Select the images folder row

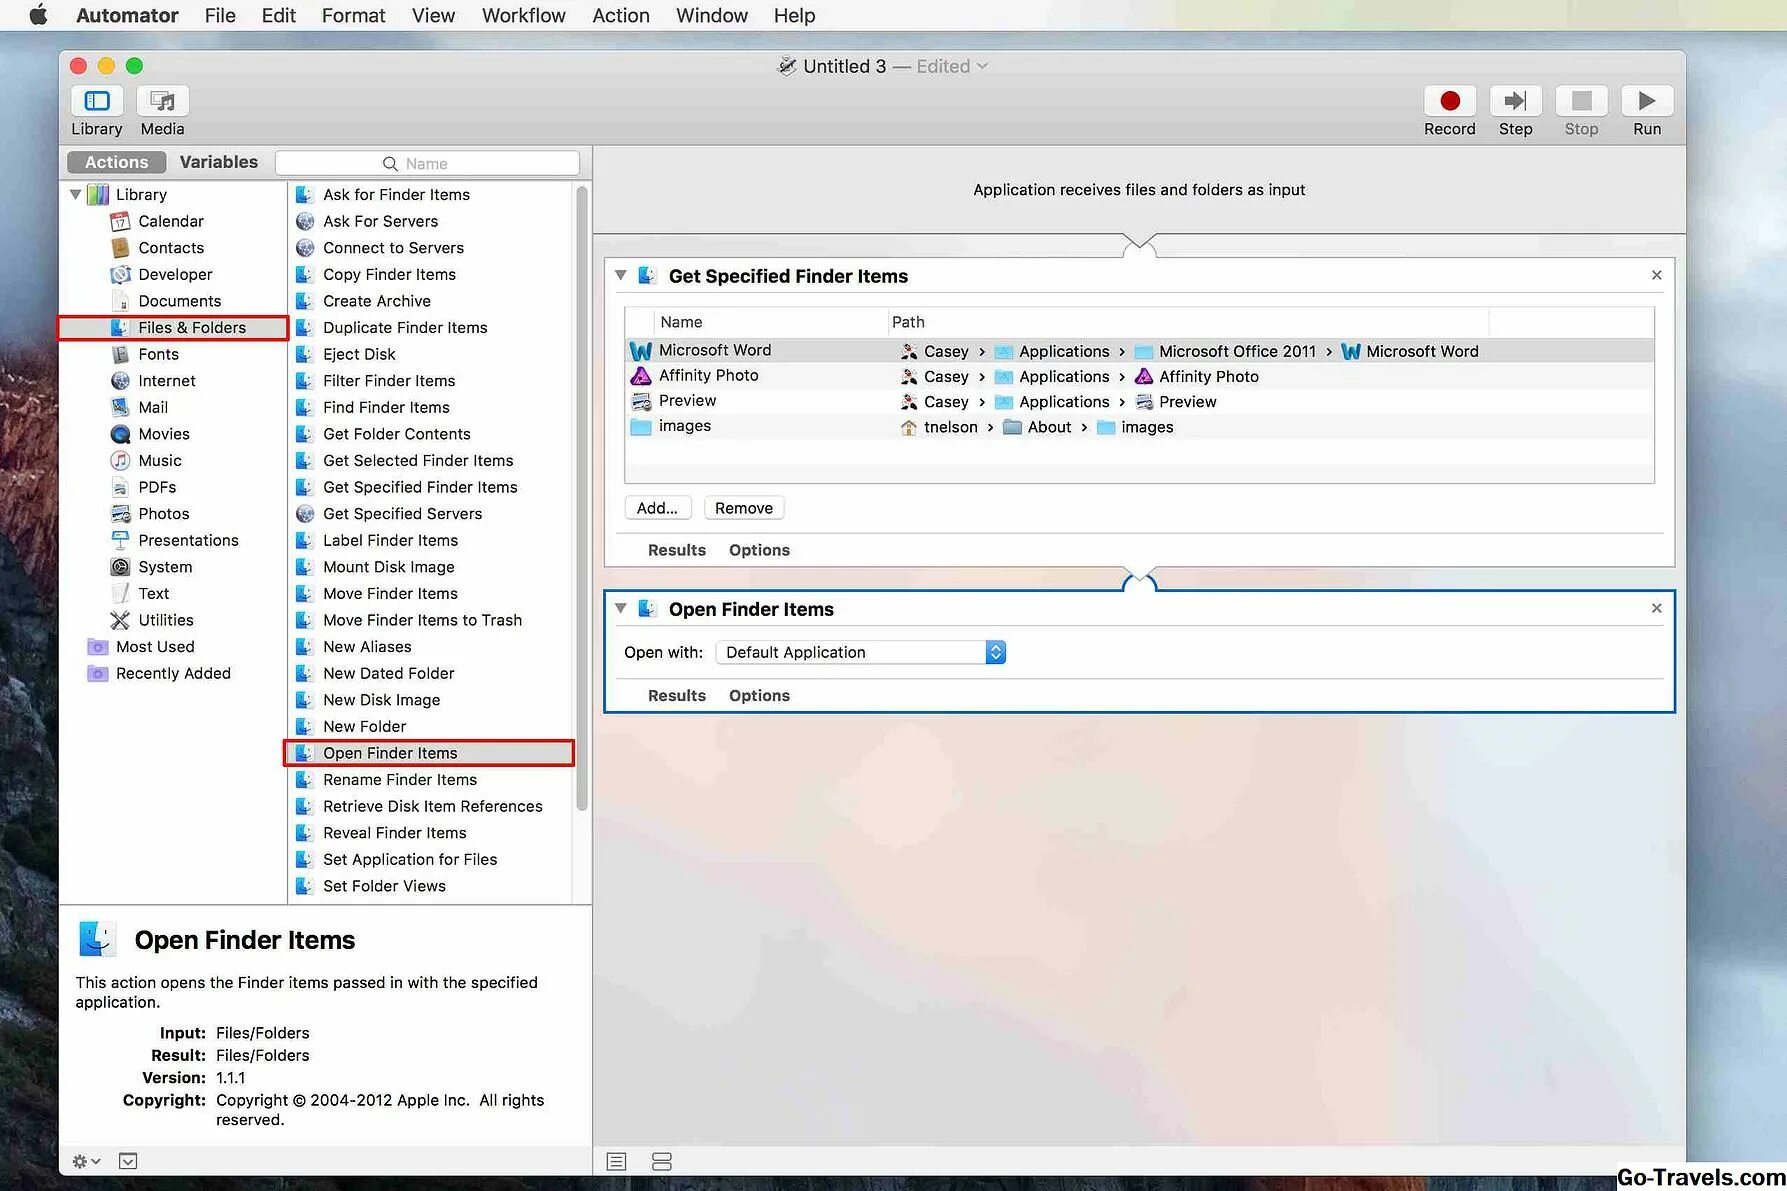coord(1139,426)
